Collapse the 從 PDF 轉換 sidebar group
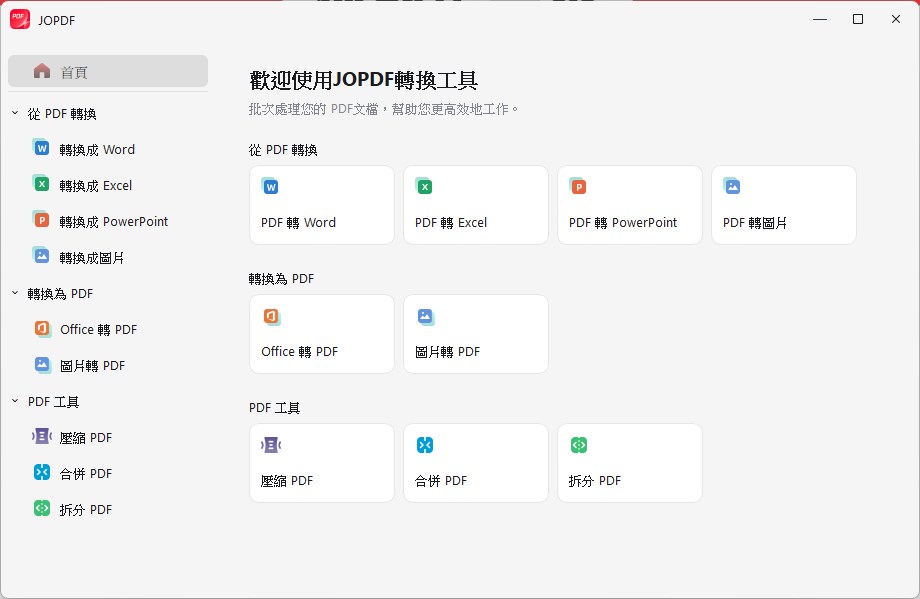The image size is (920, 599). [15, 113]
